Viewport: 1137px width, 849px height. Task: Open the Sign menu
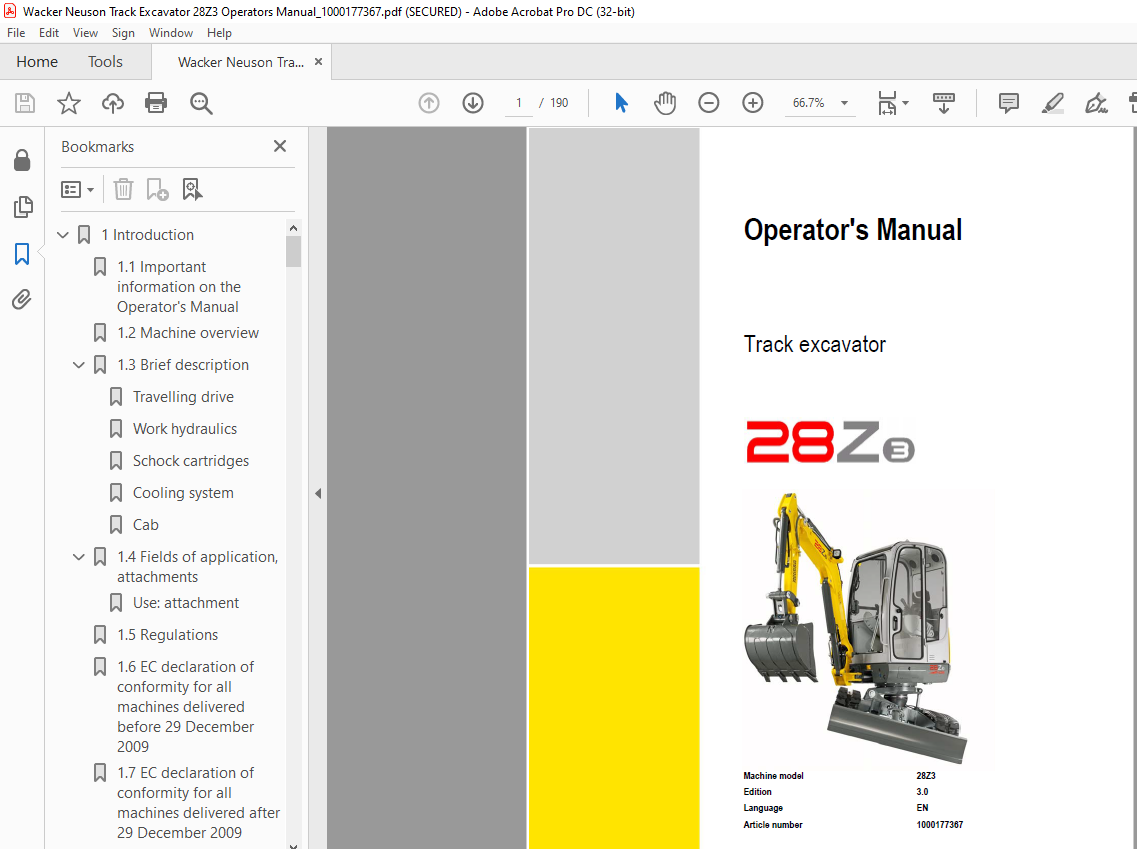coord(123,33)
